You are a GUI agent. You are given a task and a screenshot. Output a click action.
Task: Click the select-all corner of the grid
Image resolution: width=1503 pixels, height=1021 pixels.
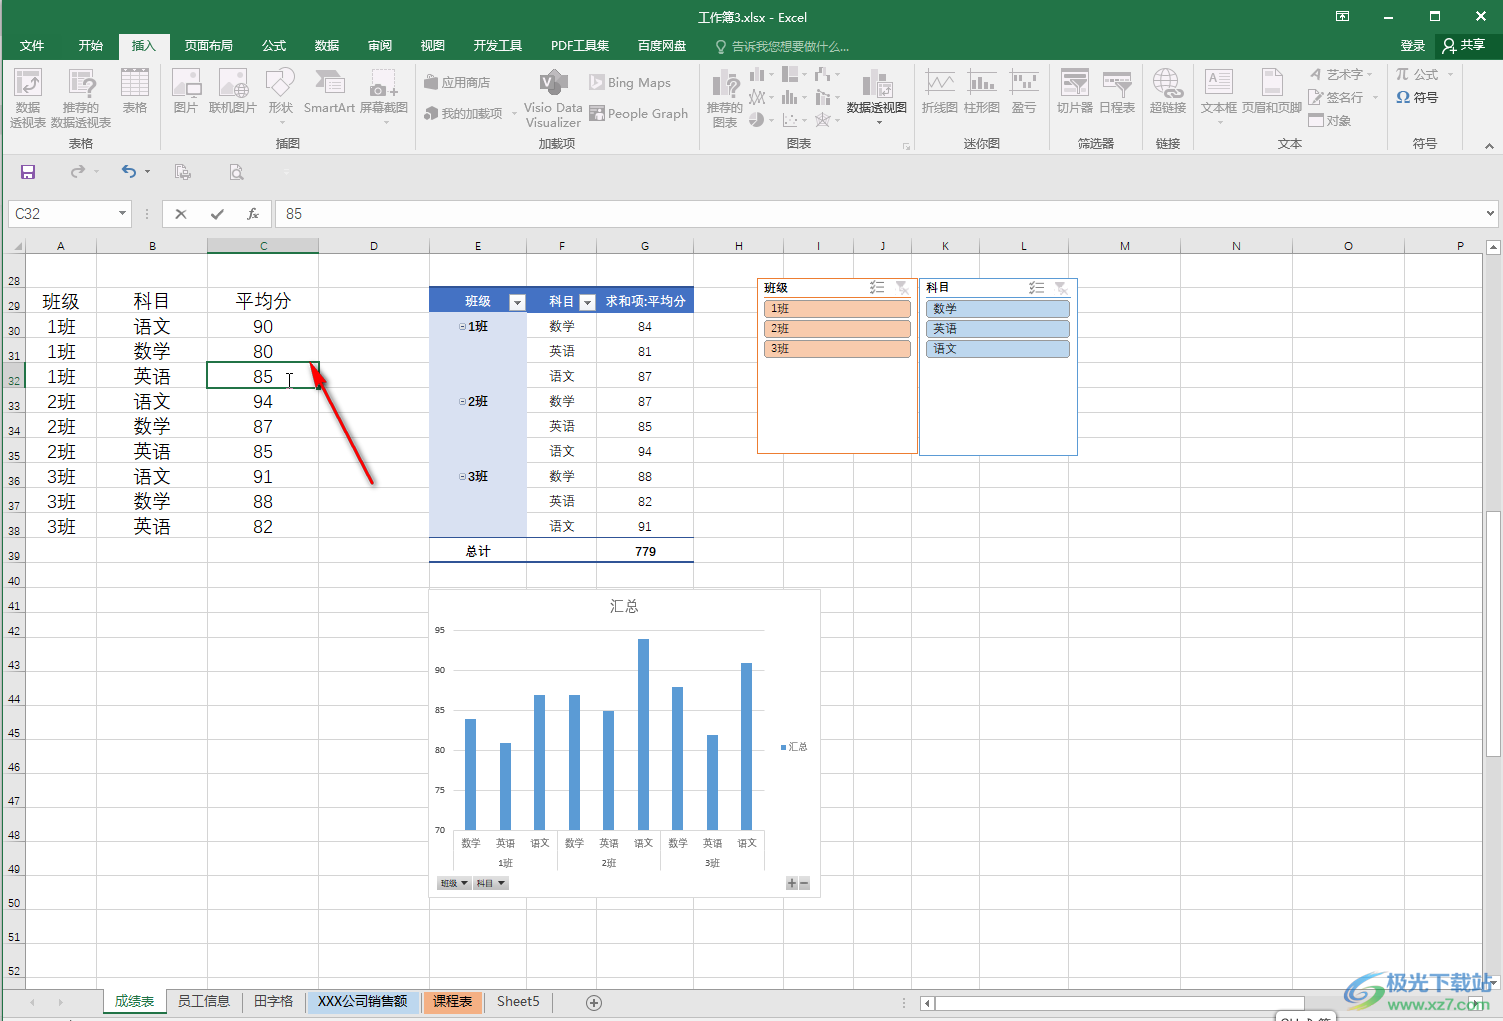tap(14, 246)
